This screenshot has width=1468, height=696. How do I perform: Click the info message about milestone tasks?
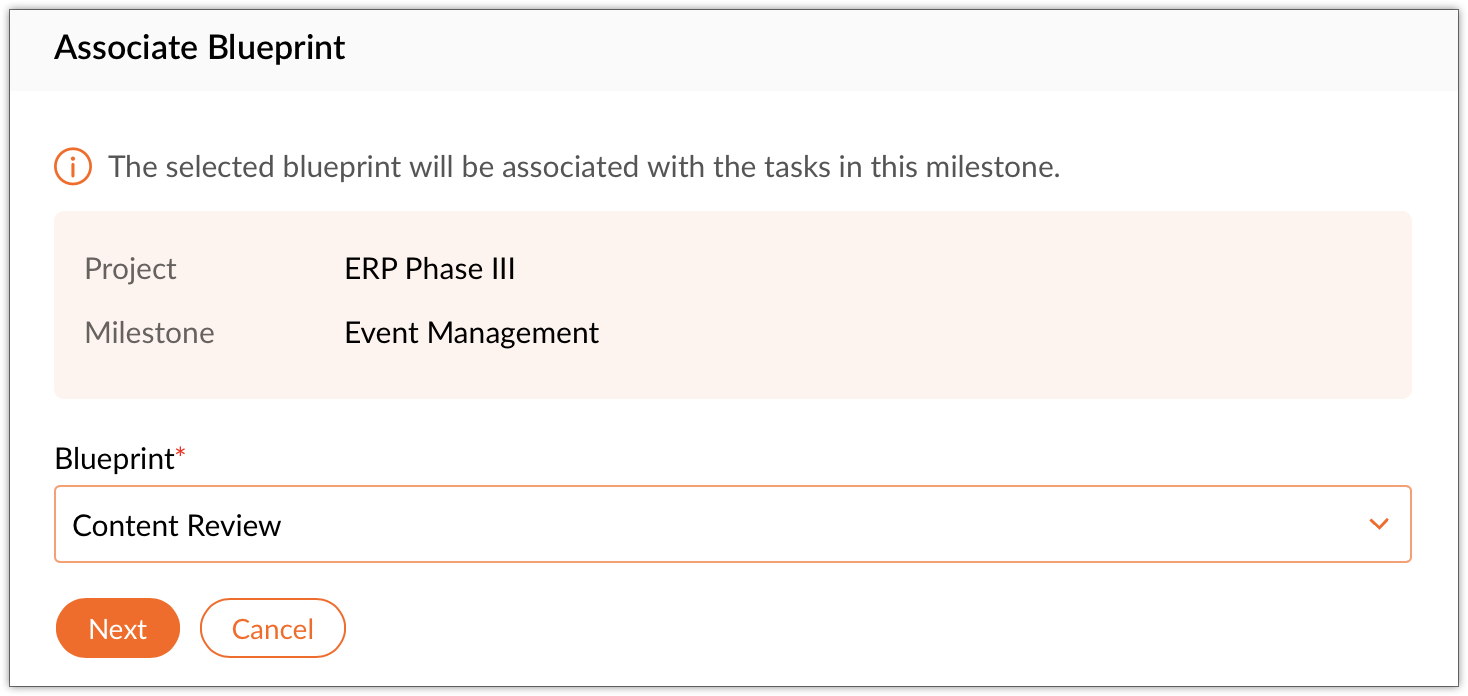click(584, 167)
